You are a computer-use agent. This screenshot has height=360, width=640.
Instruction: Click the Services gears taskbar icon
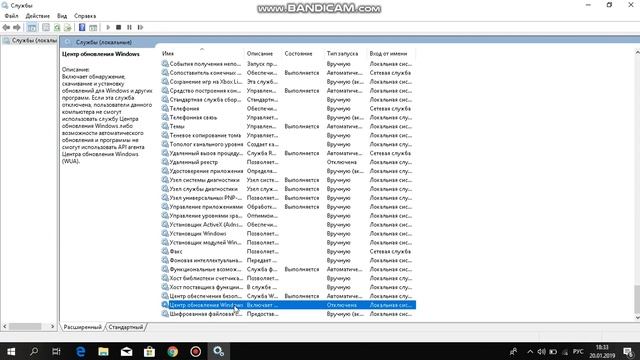click(219, 351)
